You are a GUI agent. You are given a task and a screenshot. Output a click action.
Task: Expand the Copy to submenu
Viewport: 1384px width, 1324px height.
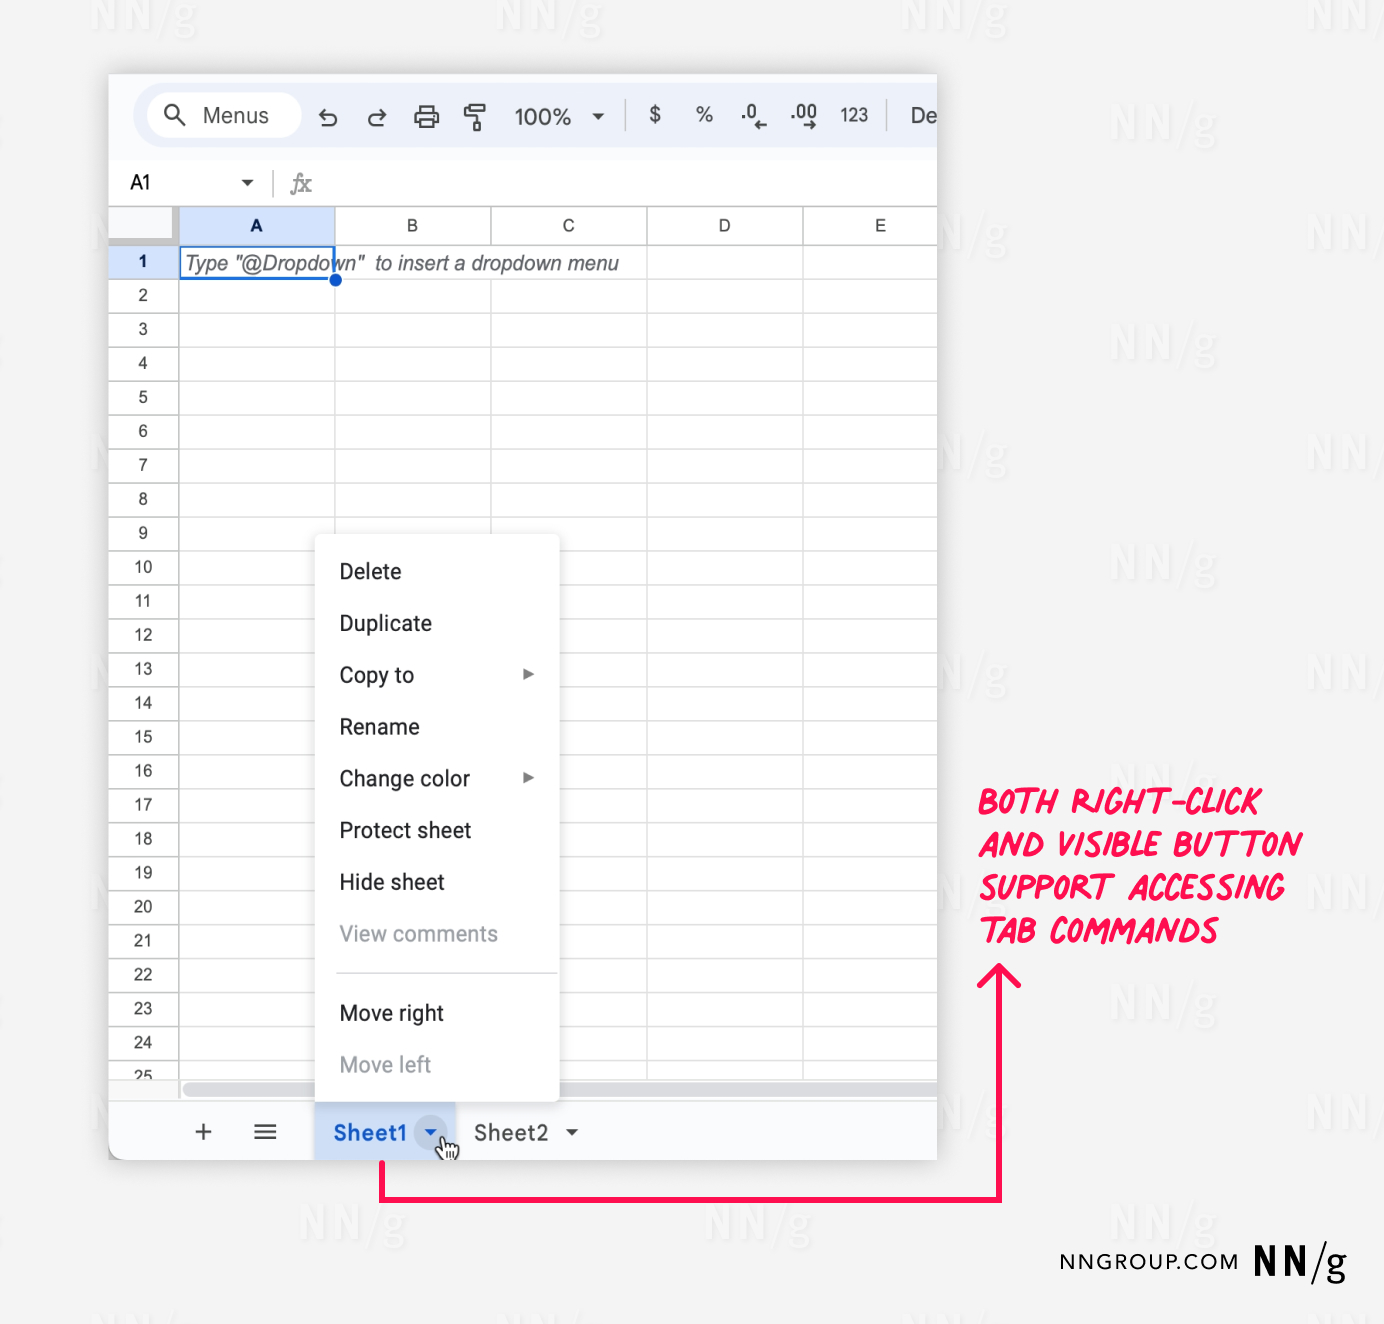[x=436, y=675]
